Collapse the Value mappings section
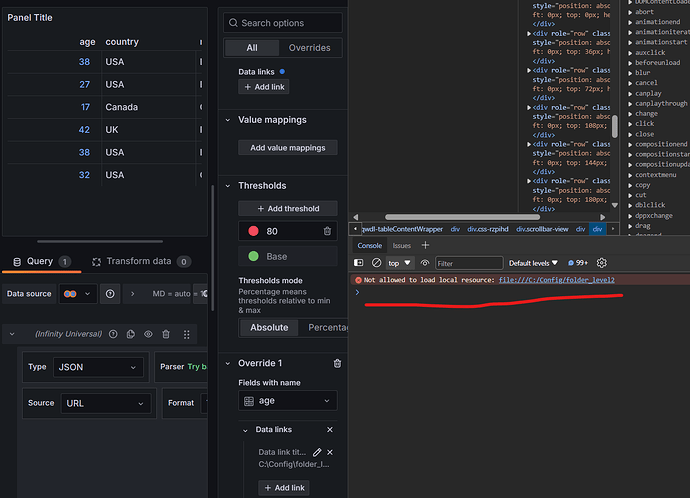Viewport: 690px width, 498px height. (x=228, y=120)
